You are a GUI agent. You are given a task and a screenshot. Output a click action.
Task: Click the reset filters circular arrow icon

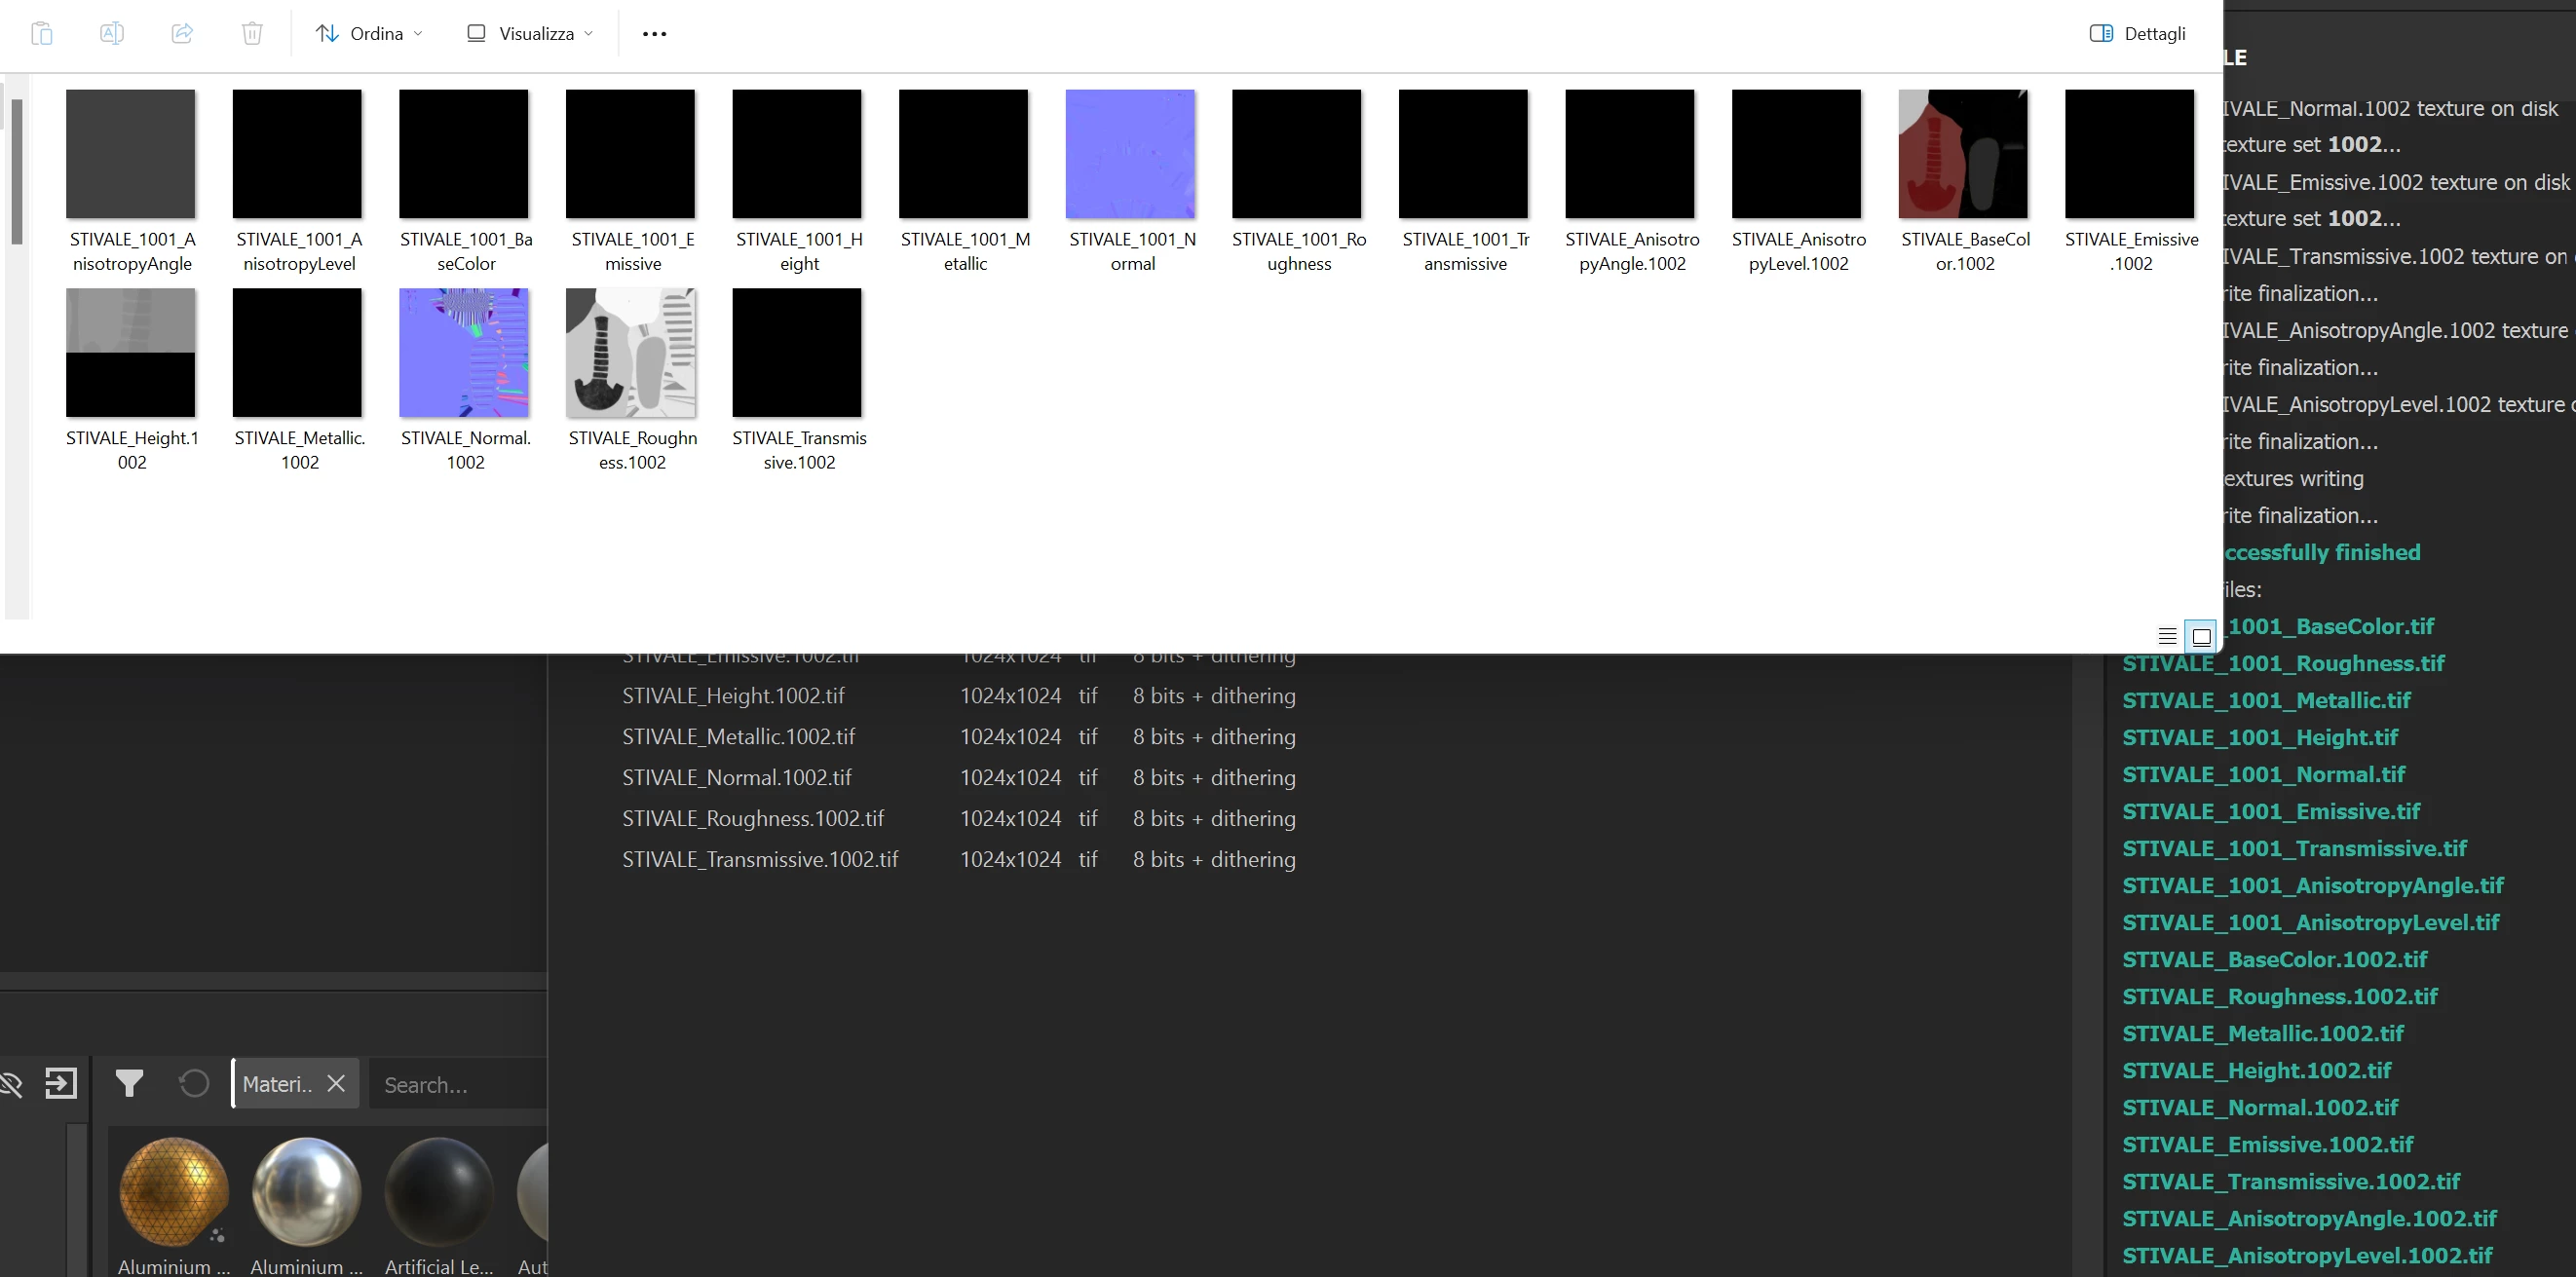coord(194,1083)
